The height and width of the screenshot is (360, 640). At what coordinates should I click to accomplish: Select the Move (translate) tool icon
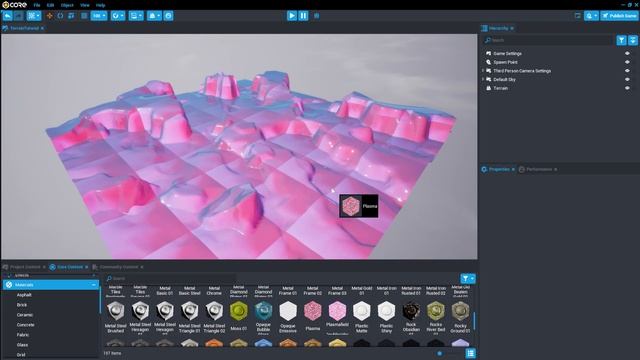[50, 16]
